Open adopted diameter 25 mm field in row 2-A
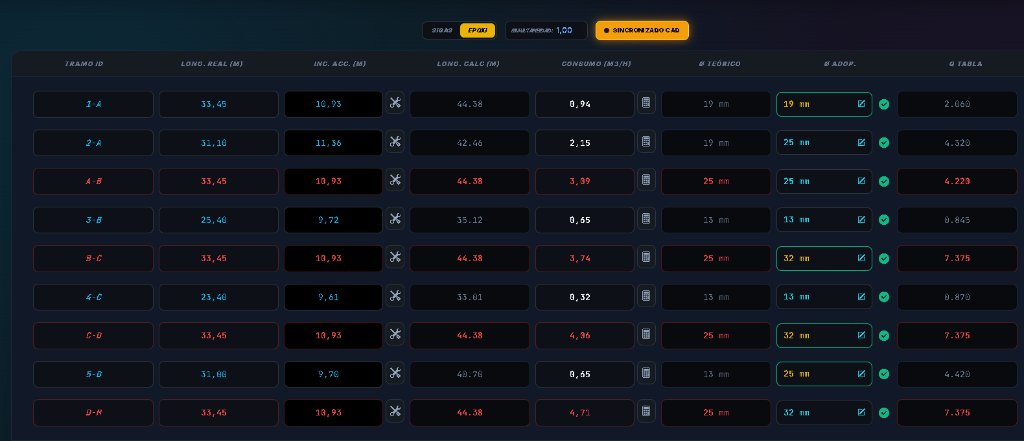This screenshot has width=1024, height=441. 824,142
